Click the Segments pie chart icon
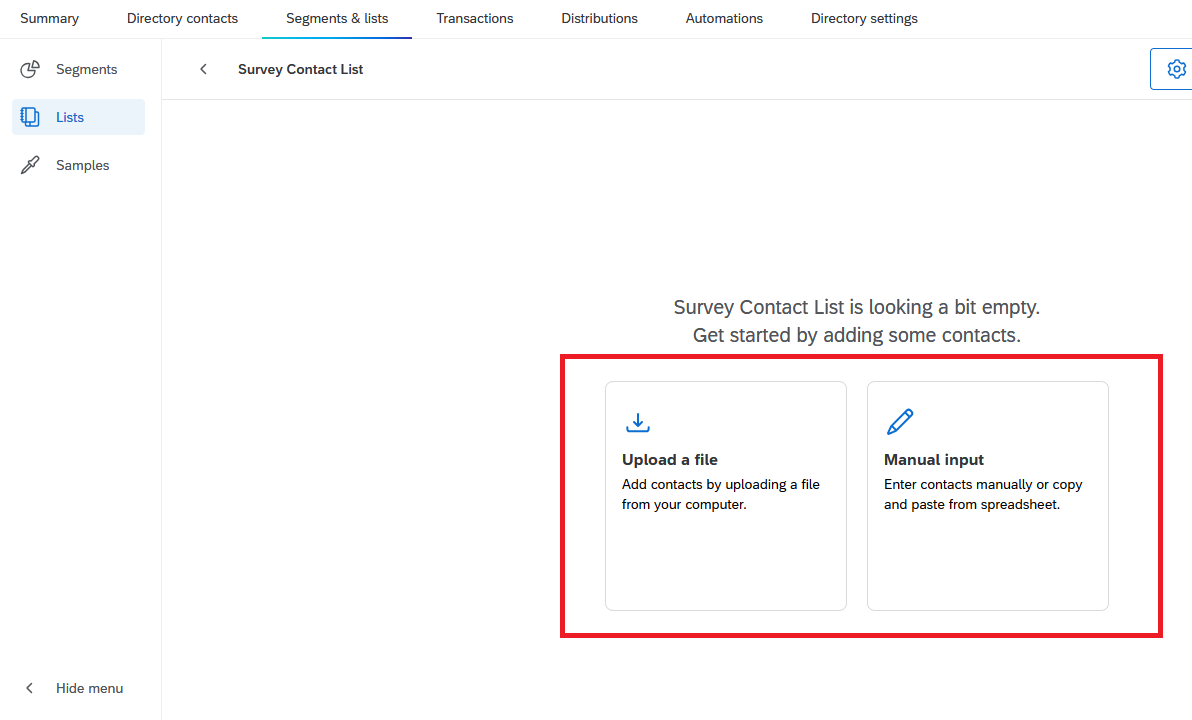This screenshot has width=1192, height=720. point(30,69)
